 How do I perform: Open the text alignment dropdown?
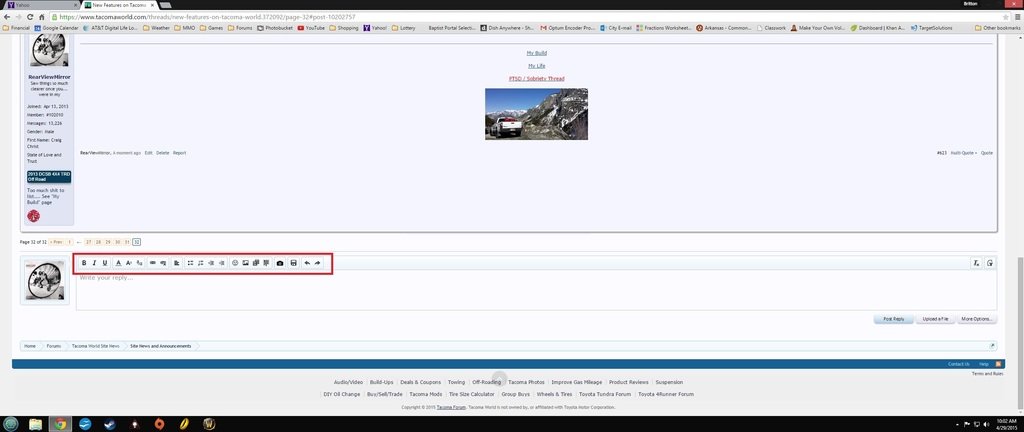click(176, 263)
